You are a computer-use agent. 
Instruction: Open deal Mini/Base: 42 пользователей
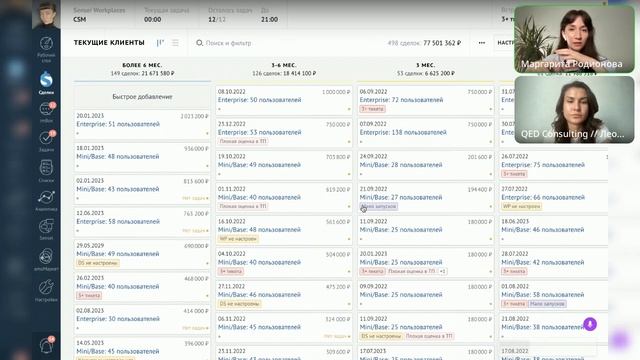(x=542, y=262)
